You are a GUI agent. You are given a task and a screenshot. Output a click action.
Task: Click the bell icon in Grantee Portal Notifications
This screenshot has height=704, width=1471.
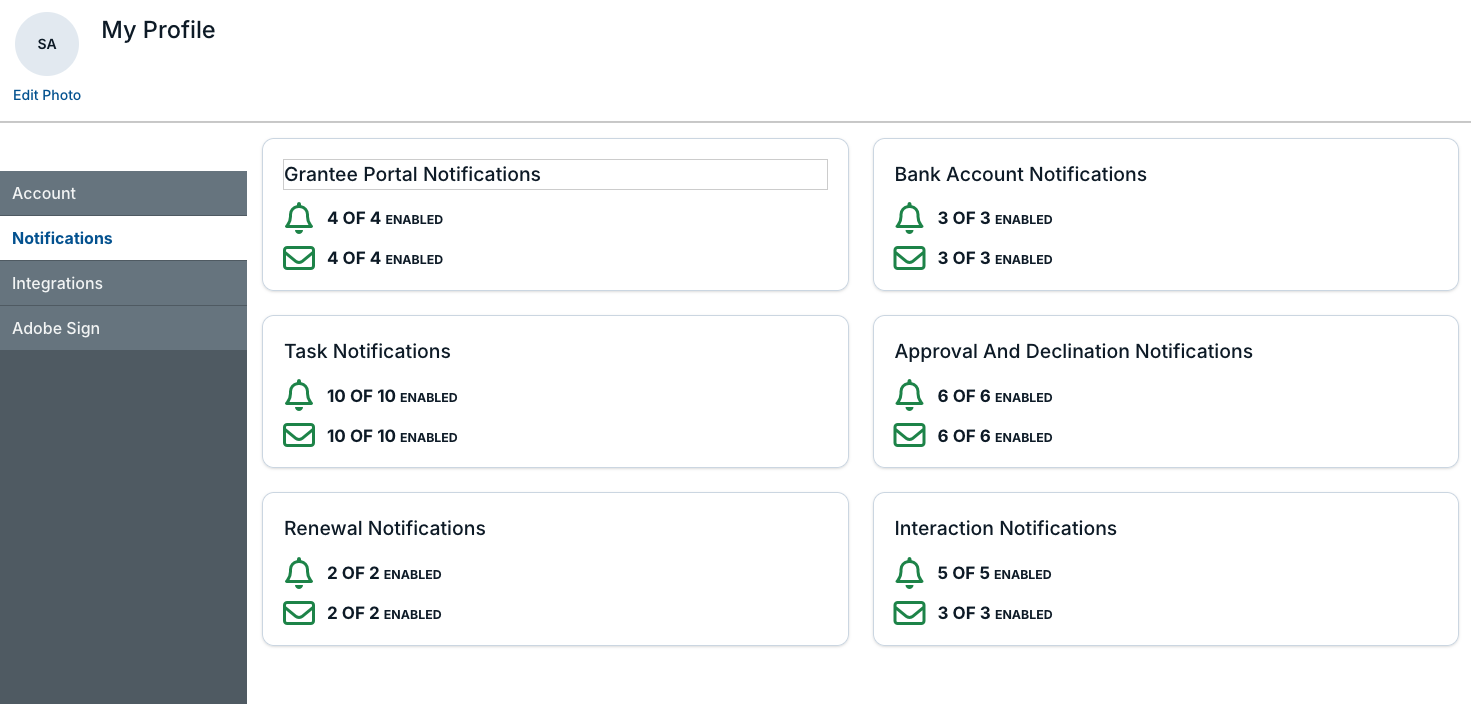pos(299,218)
